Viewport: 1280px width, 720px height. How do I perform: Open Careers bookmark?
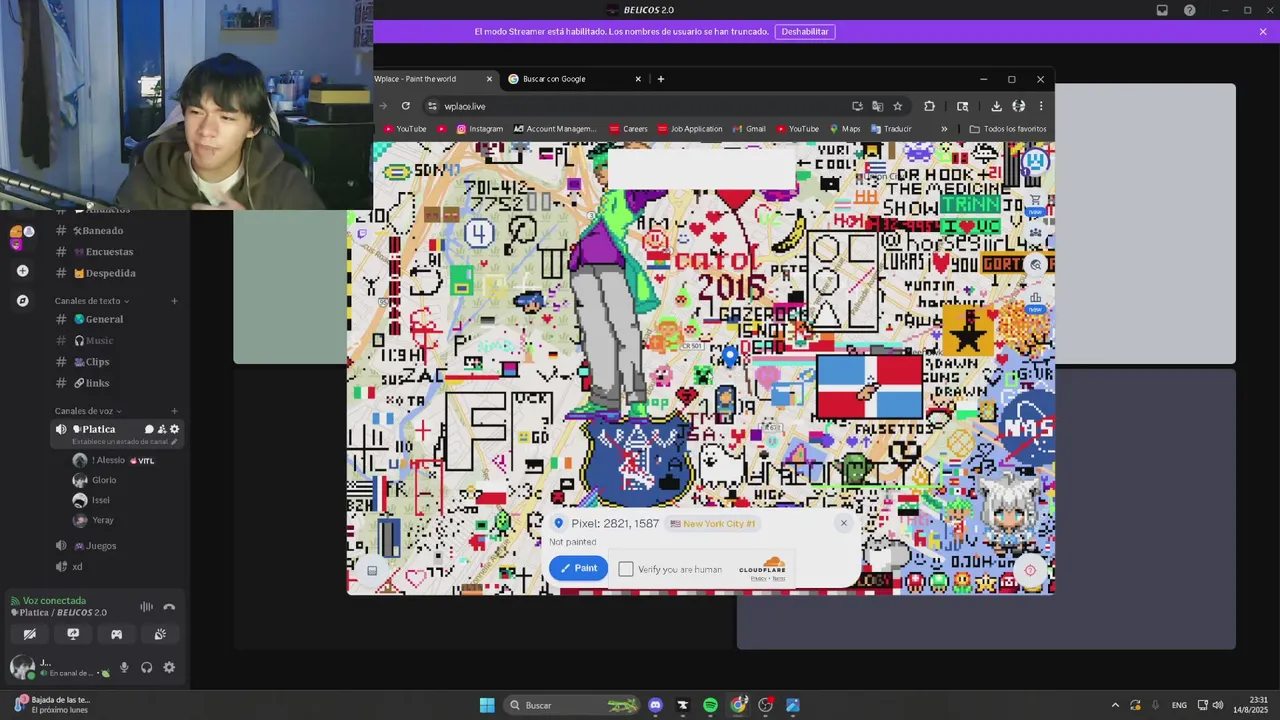tap(628, 129)
